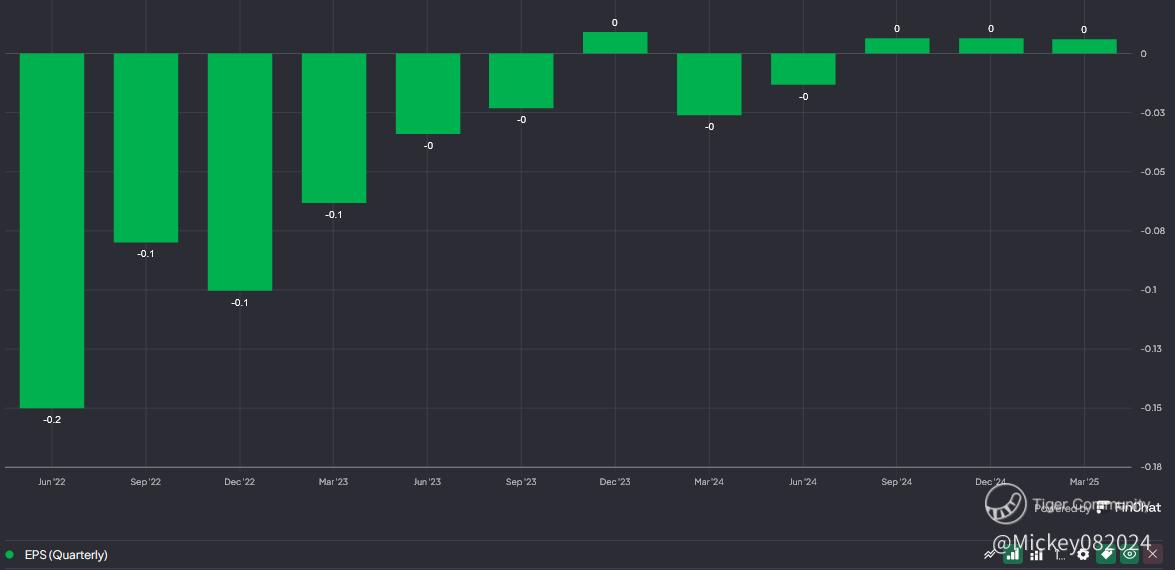Choose the stacked bar chart icon

coord(1037,554)
